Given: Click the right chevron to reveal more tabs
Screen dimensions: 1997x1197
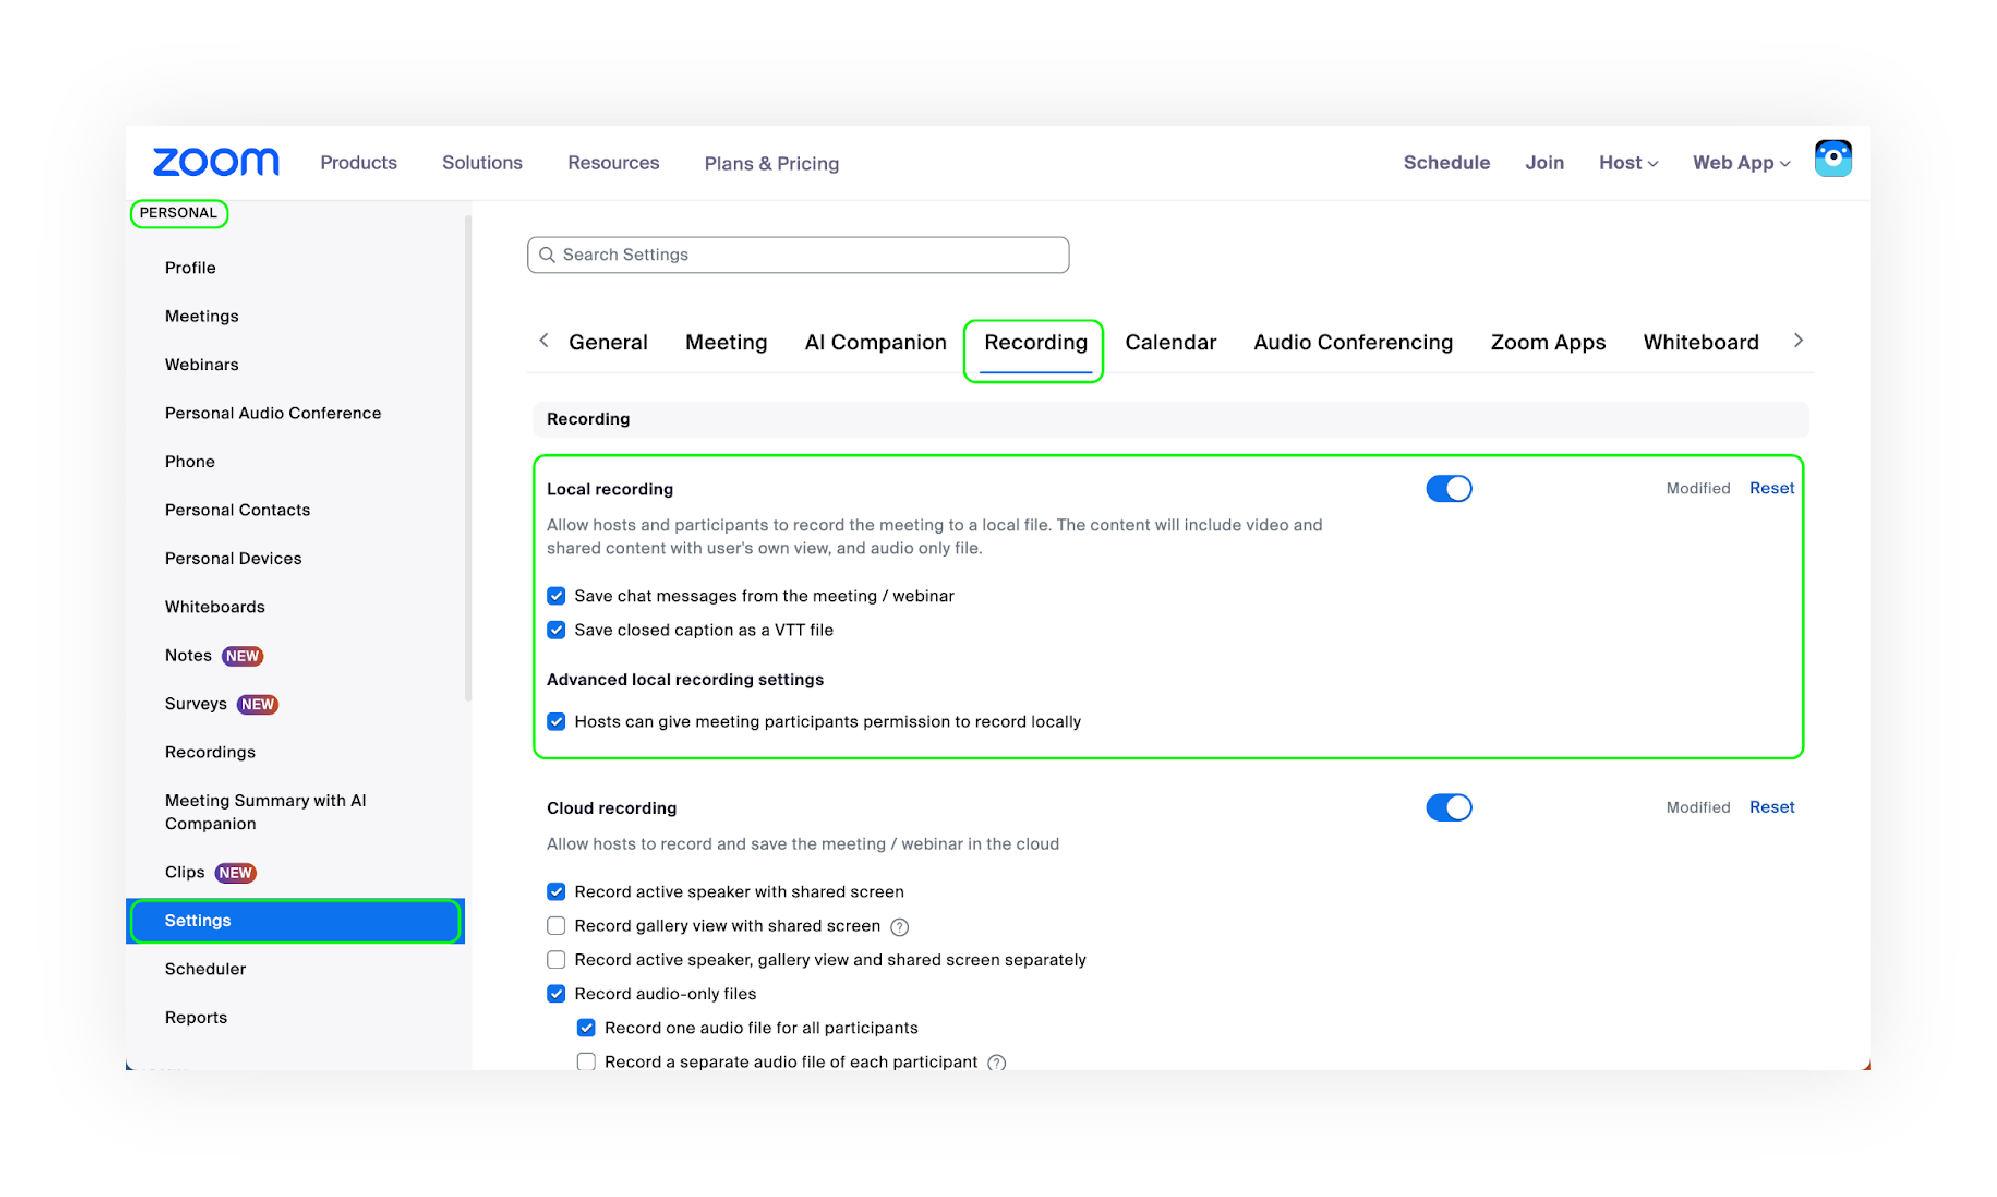Looking at the screenshot, I should 1798,340.
